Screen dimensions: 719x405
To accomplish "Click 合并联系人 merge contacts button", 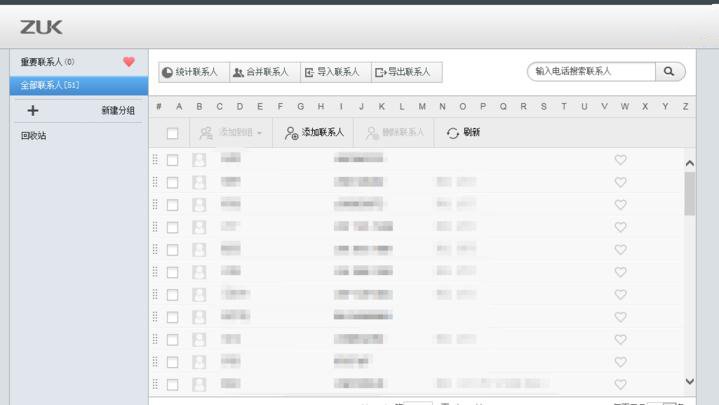I will (x=265, y=72).
